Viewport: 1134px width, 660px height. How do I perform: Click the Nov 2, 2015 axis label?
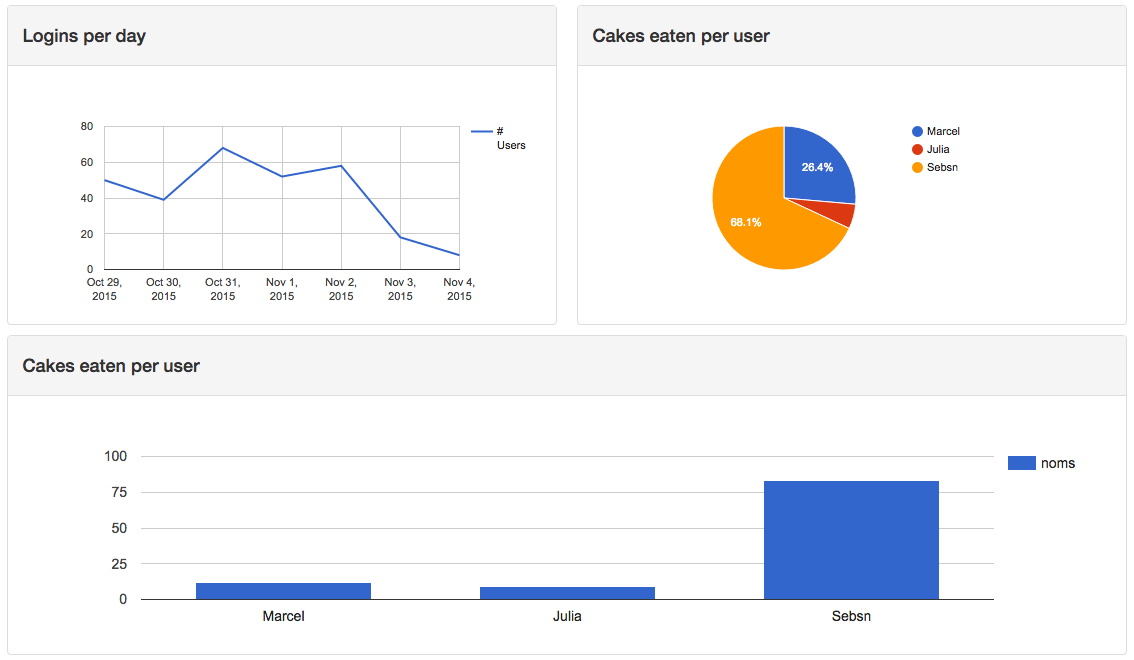pos(341,289)
